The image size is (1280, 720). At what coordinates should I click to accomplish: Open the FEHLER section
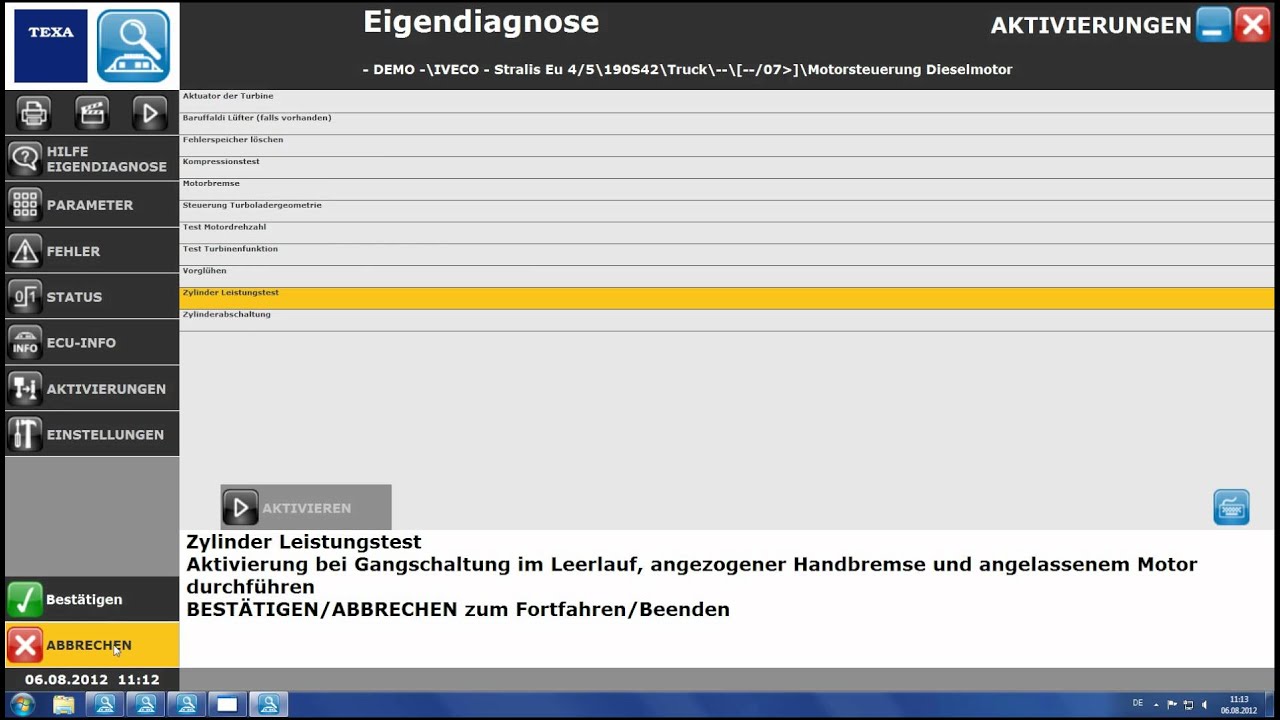coord(92,251)
